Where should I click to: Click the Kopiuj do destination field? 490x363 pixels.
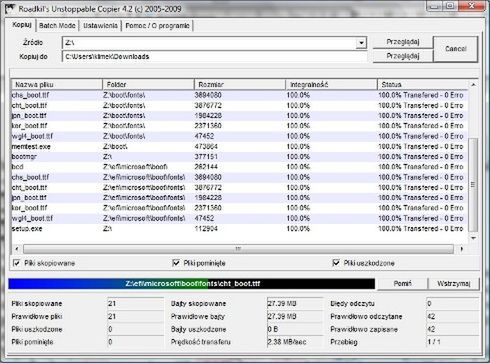(215, 56)
